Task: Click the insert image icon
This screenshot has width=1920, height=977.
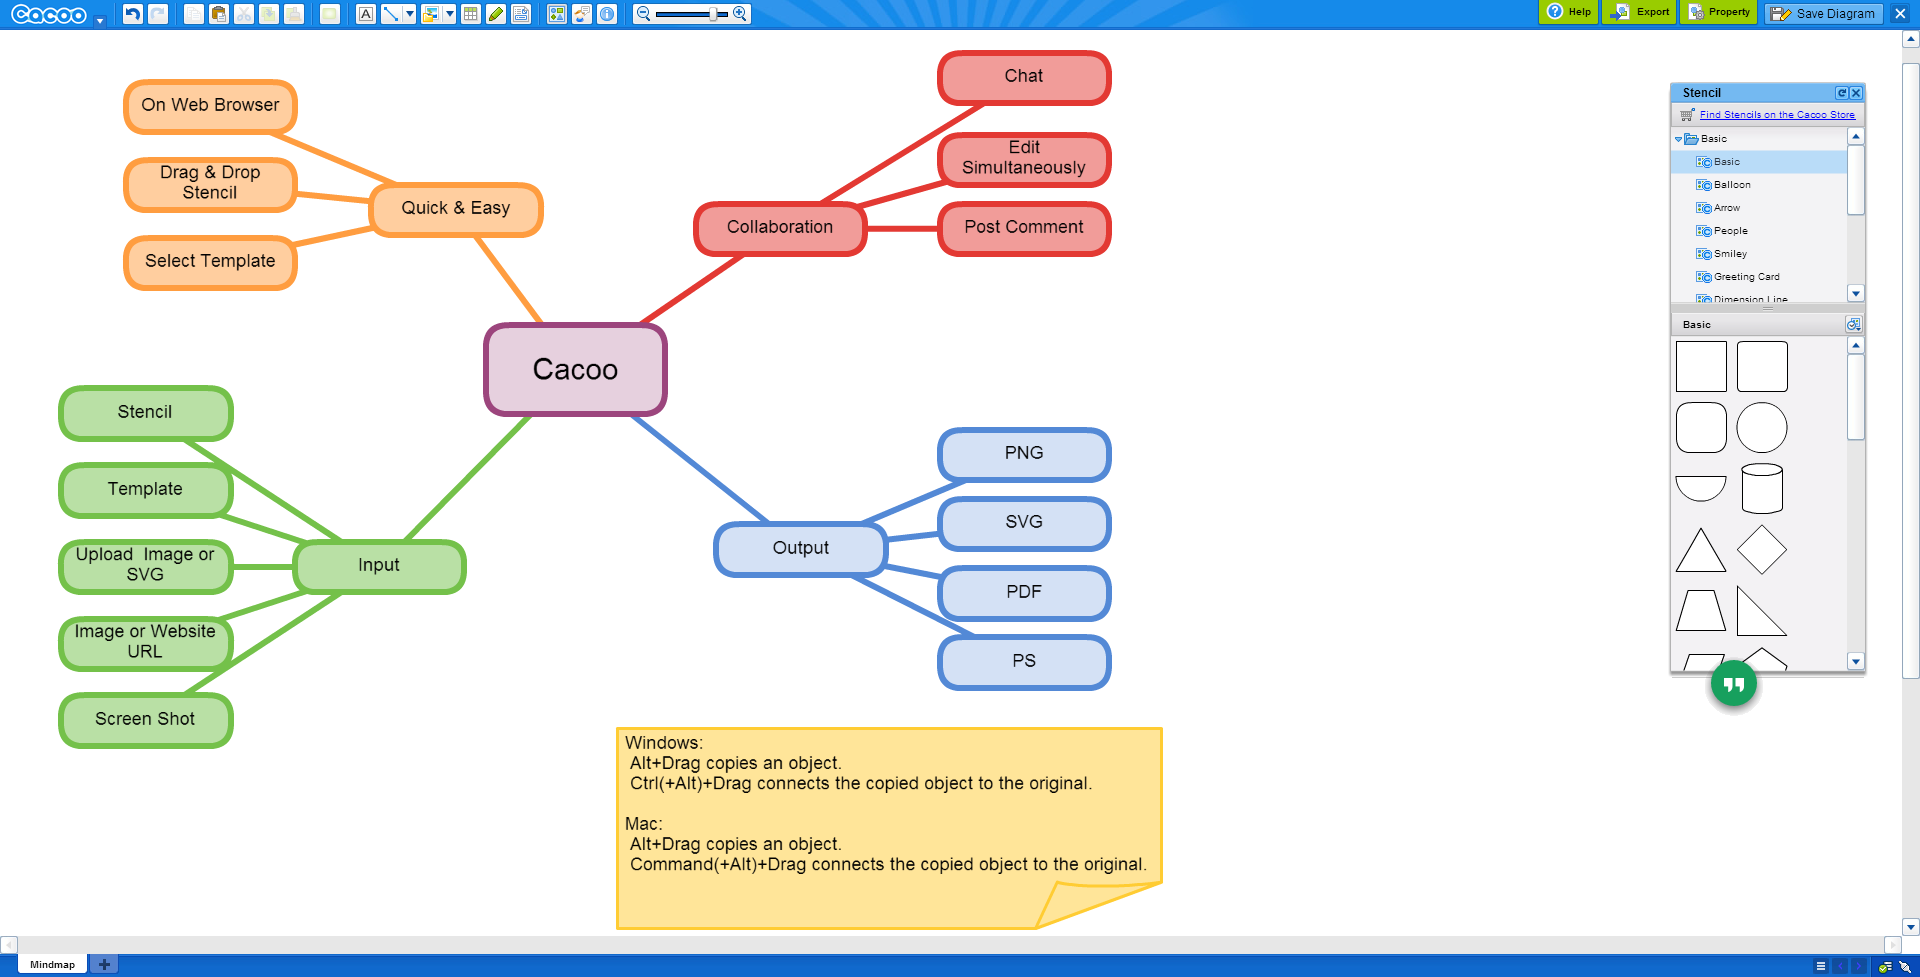Action: [x=431, y=14]
